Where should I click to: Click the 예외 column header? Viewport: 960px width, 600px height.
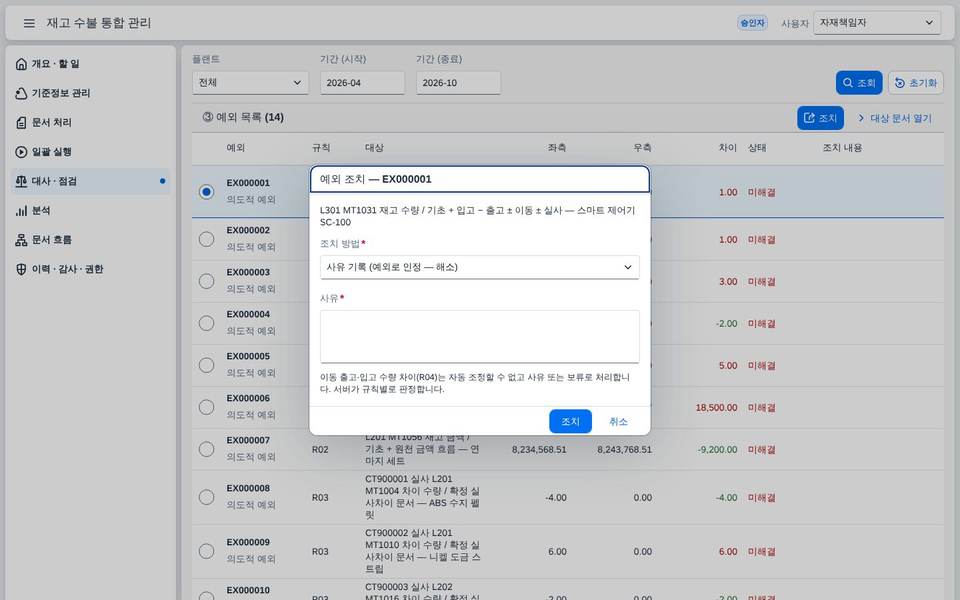click(x=236, y=148)
